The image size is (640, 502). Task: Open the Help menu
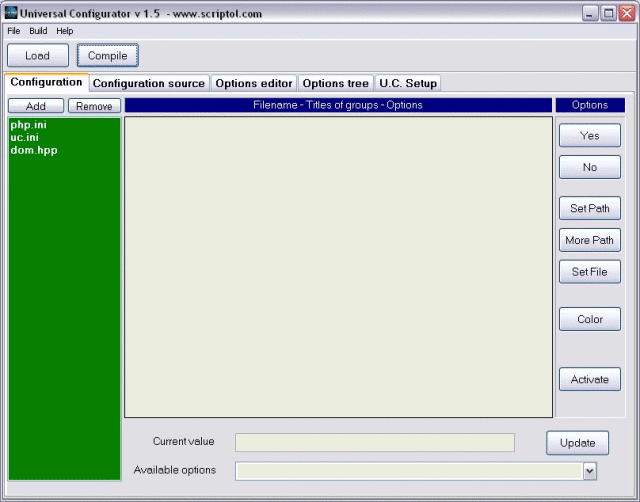point(64,31)
